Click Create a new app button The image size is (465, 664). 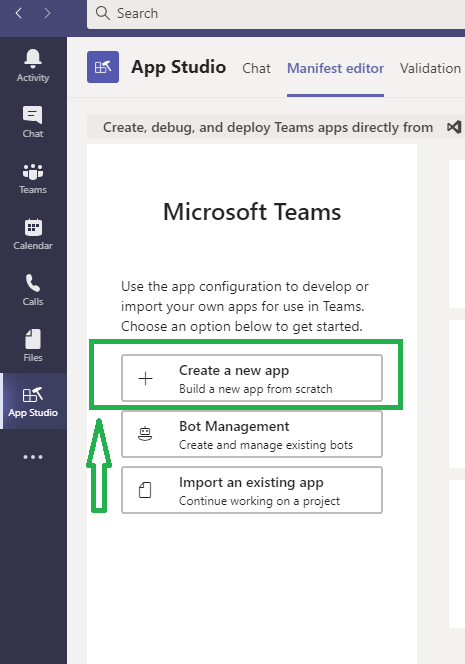click(252, 378)
